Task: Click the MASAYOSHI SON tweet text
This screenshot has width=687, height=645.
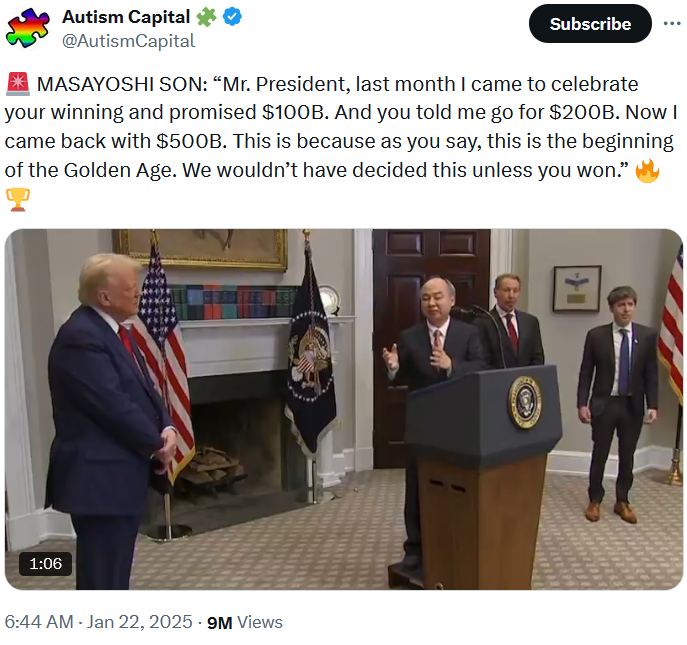Action: [330, 127]
